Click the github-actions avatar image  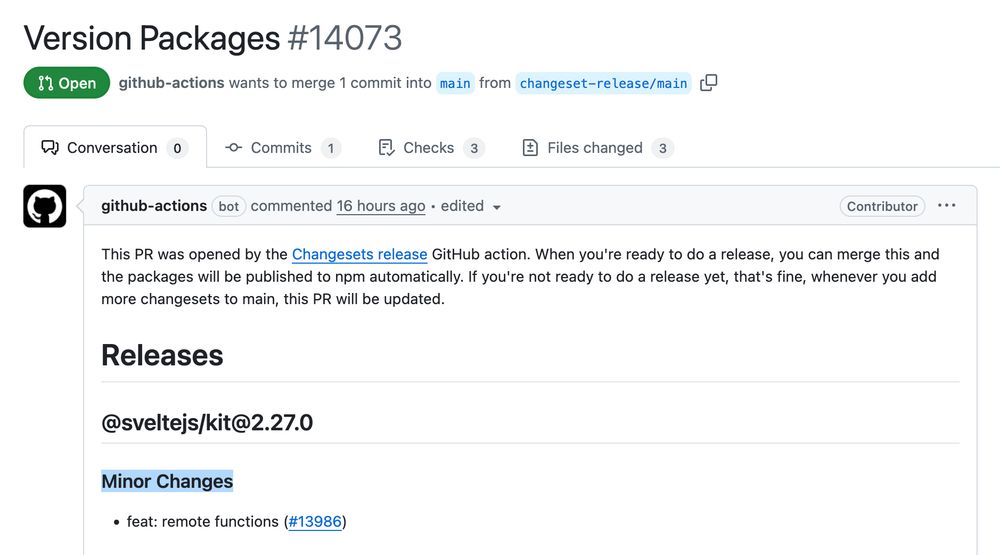click(x=45, y=206)
